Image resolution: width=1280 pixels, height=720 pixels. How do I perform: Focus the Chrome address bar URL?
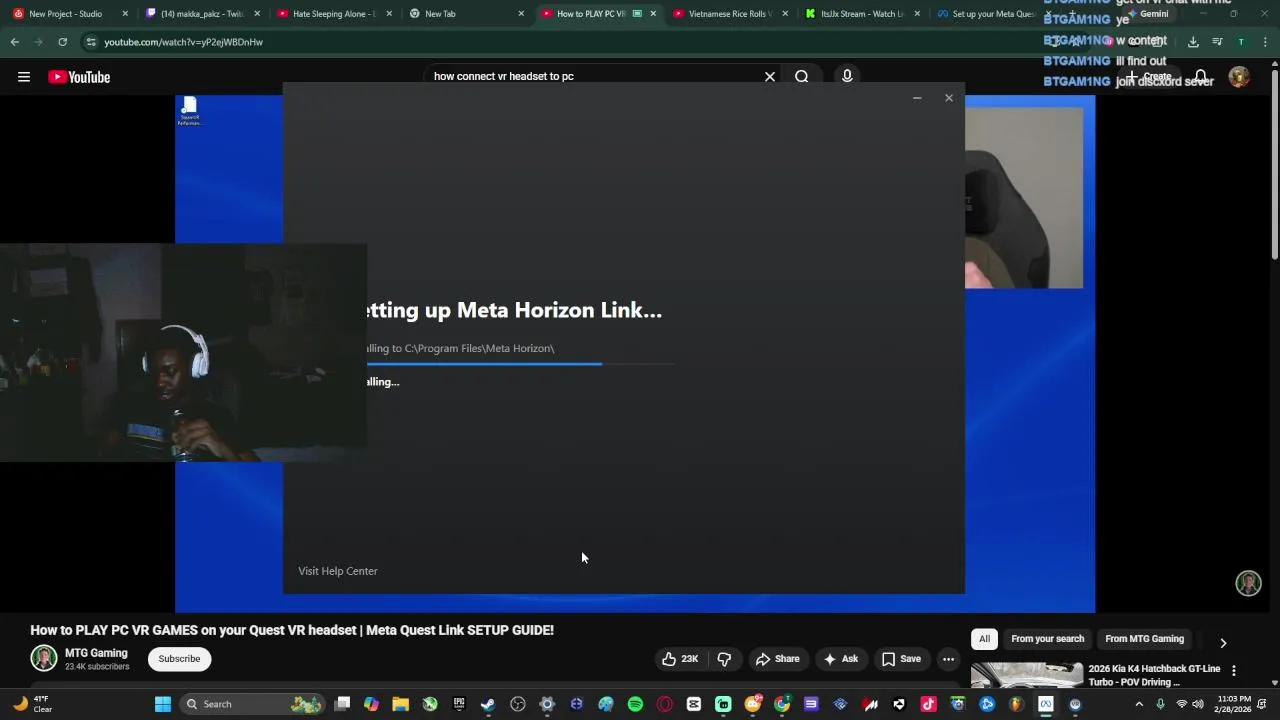click(183, 42)
